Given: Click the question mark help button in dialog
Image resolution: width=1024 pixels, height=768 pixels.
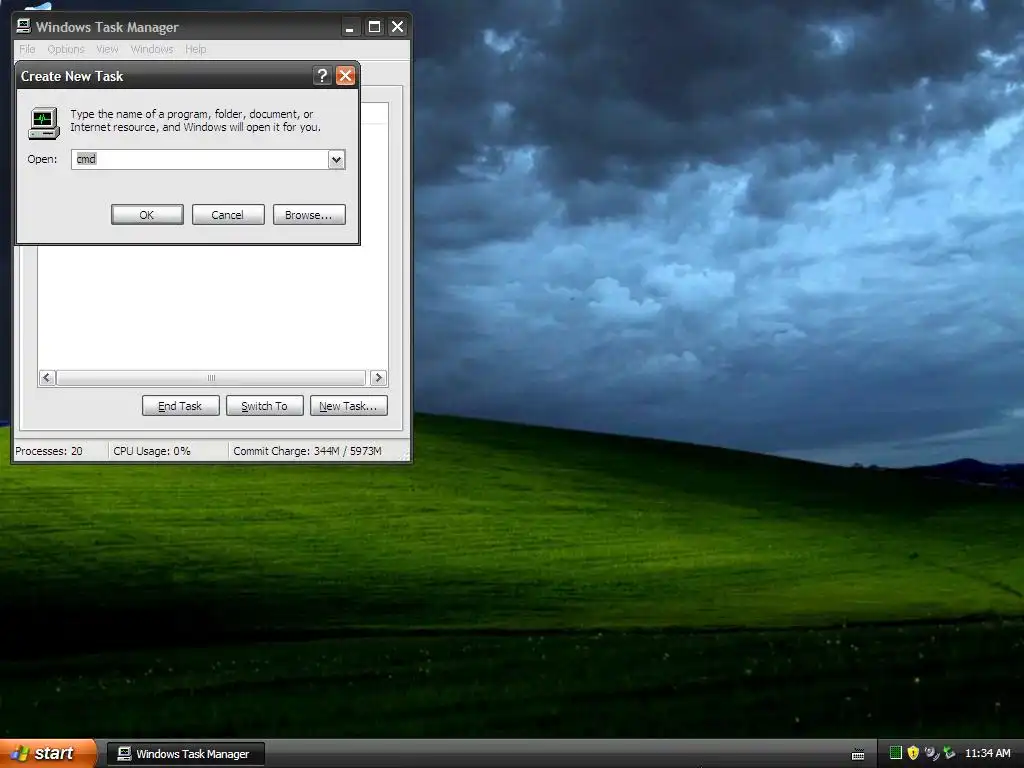Looking at the screenshot, I should pyautogui.click(x=321, y=76).
